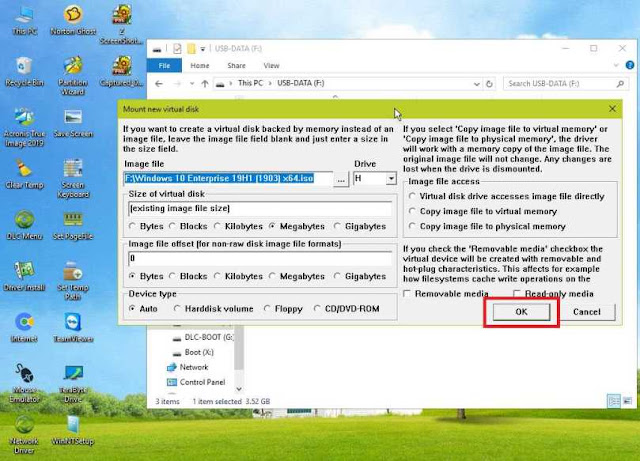640x461 pixels.
Task: Expand Explorer address bar history dropdown
Action: (476, 84)
